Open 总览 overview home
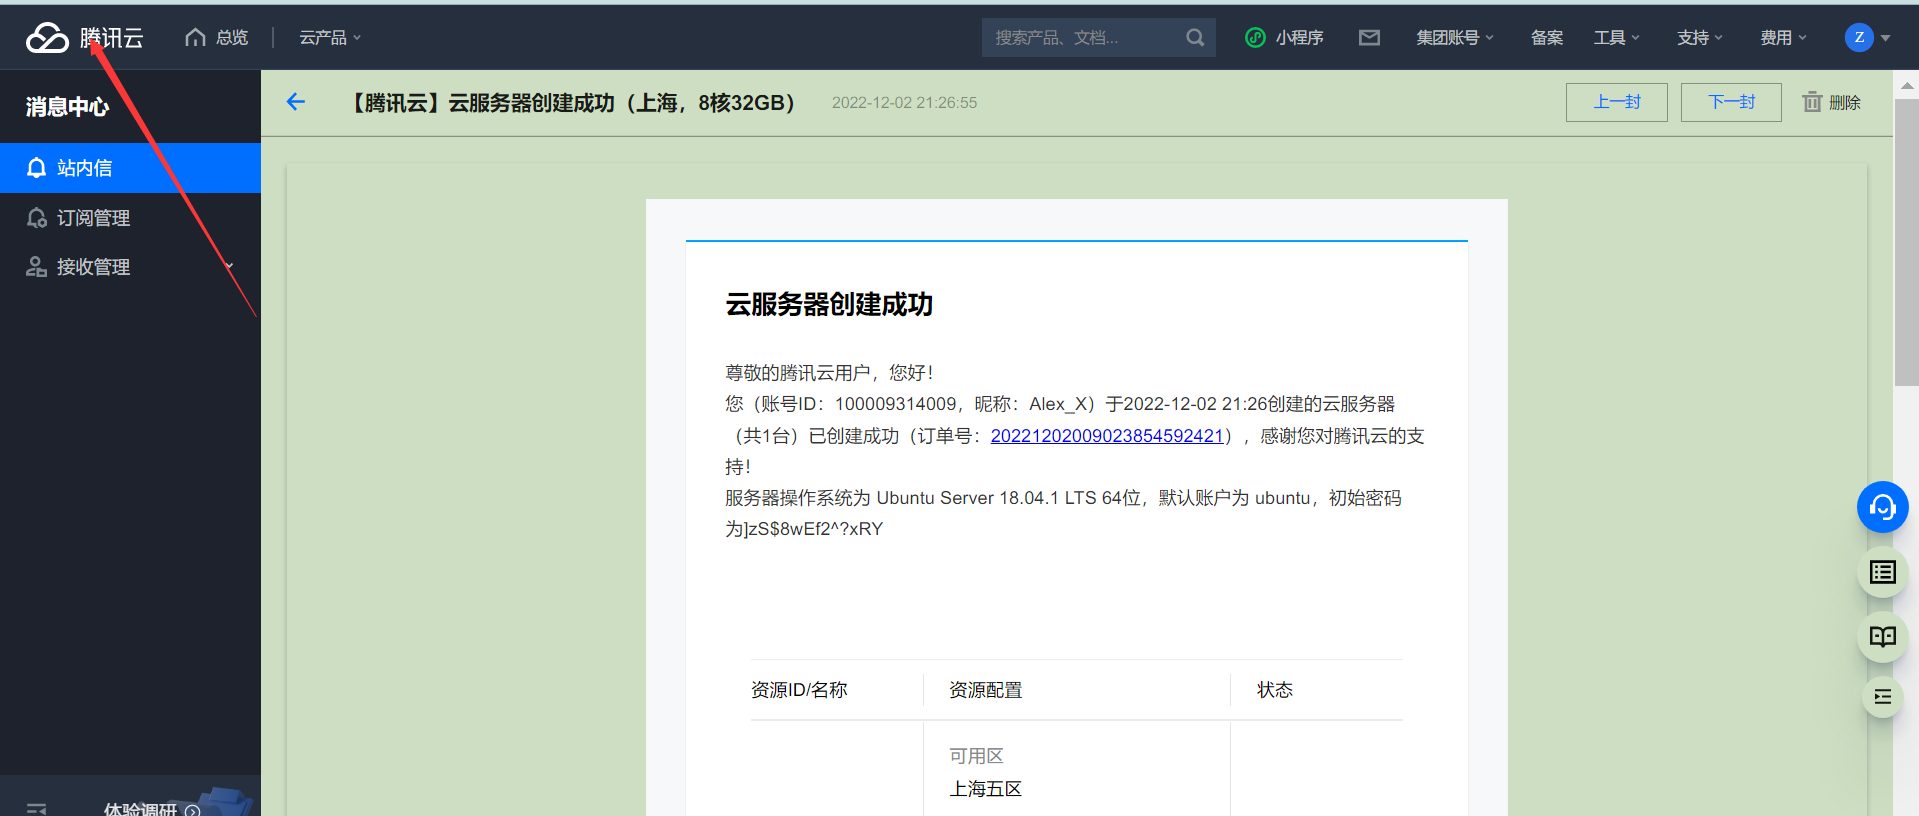Viewport: 1919px width, 816px height. pyautogui.click(x=217, y=38)
